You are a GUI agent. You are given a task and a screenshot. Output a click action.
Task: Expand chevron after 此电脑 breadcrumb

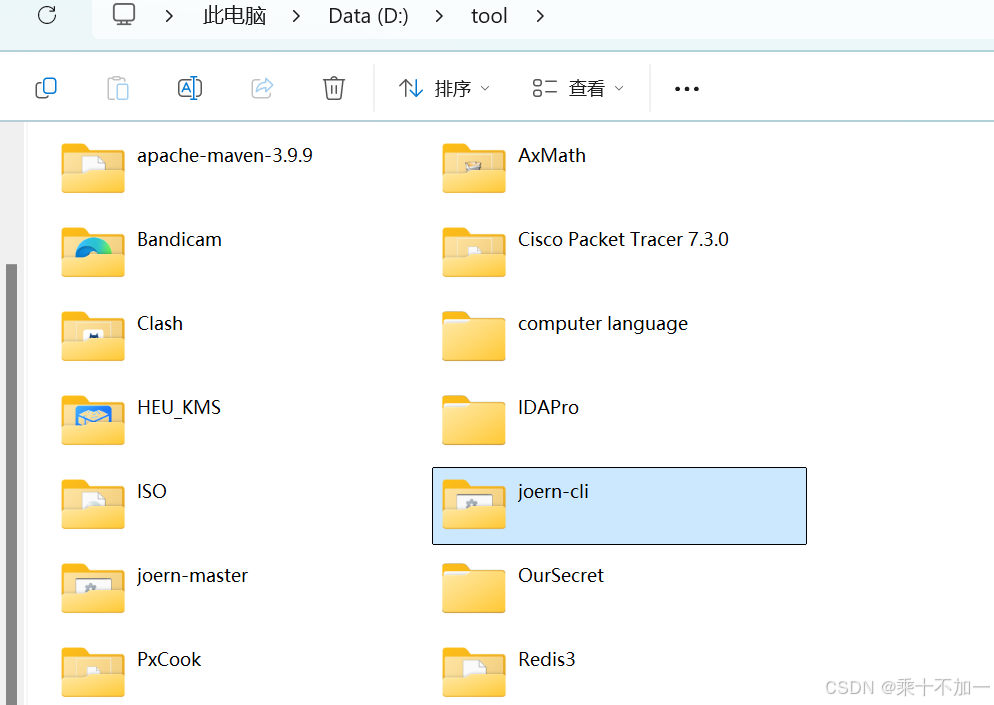pos(296,16)
